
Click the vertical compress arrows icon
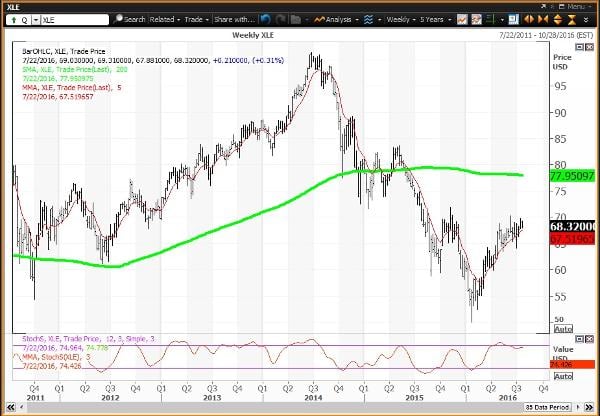pos(572,19)
